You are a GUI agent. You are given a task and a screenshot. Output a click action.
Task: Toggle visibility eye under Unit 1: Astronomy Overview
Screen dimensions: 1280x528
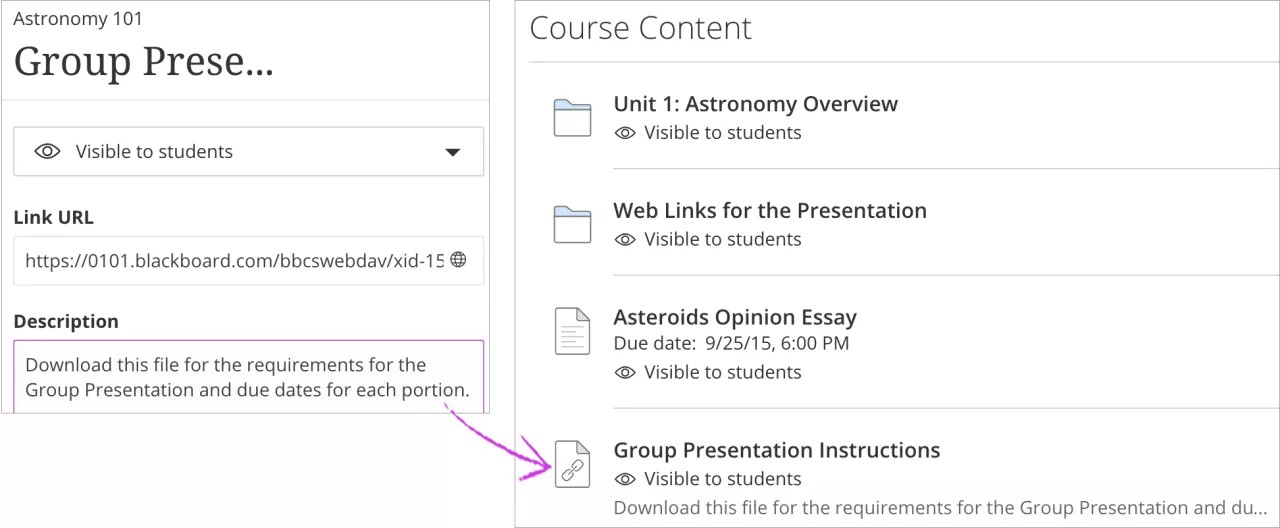[625, 133]
